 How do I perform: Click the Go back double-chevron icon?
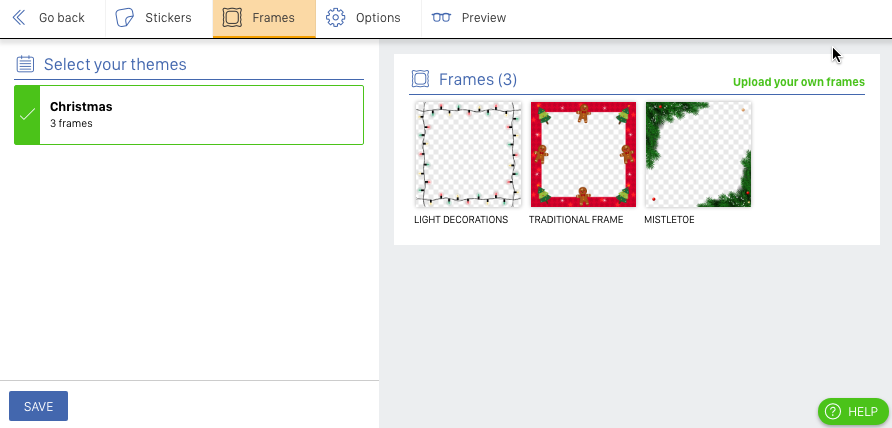click(19, 18)
